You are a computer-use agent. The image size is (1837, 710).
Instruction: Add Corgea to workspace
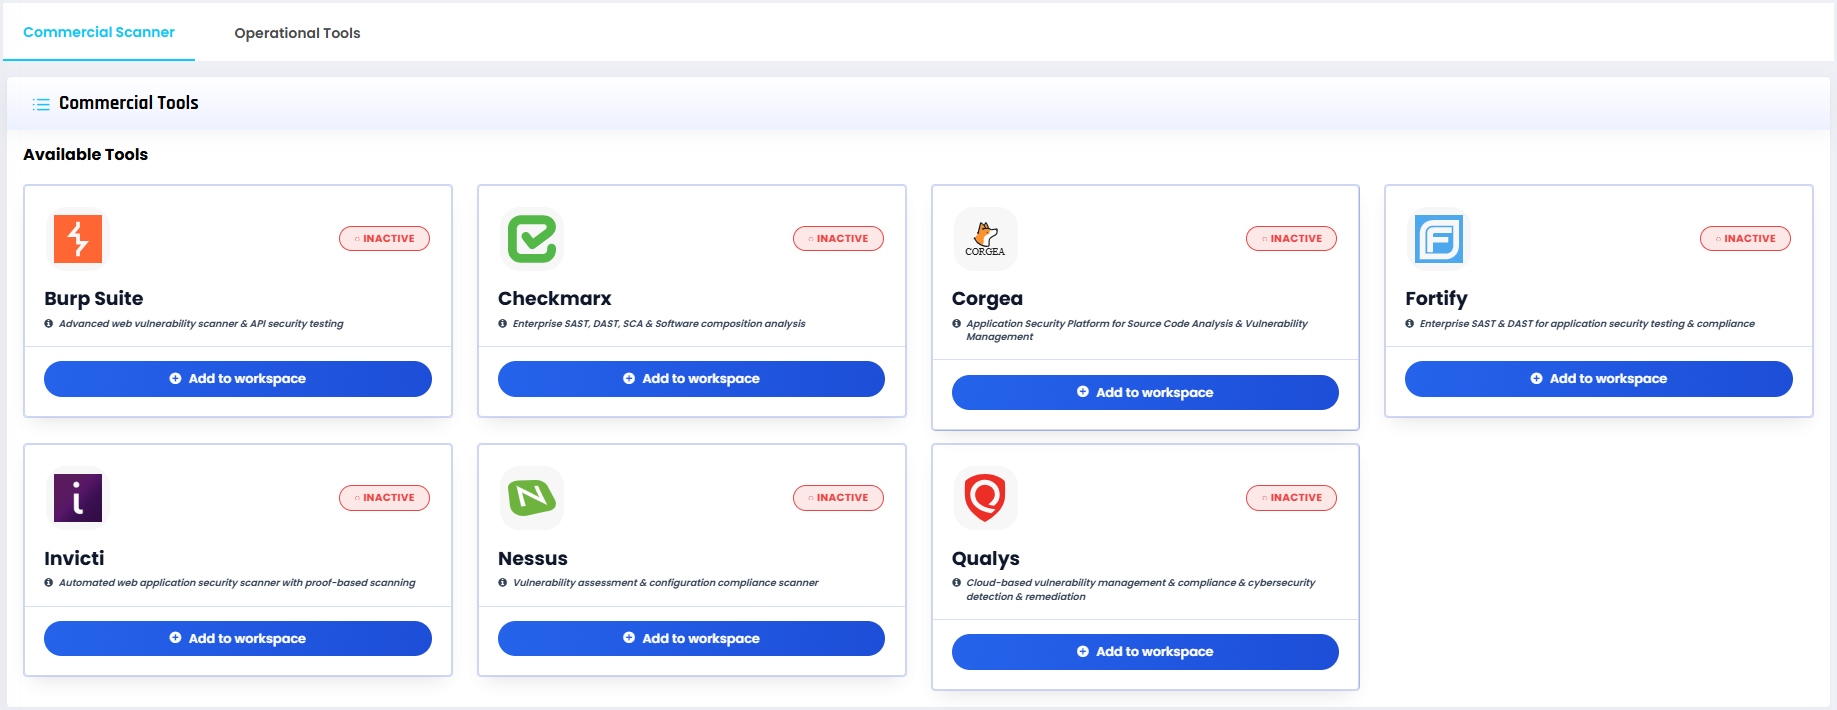pos(1145,392)
